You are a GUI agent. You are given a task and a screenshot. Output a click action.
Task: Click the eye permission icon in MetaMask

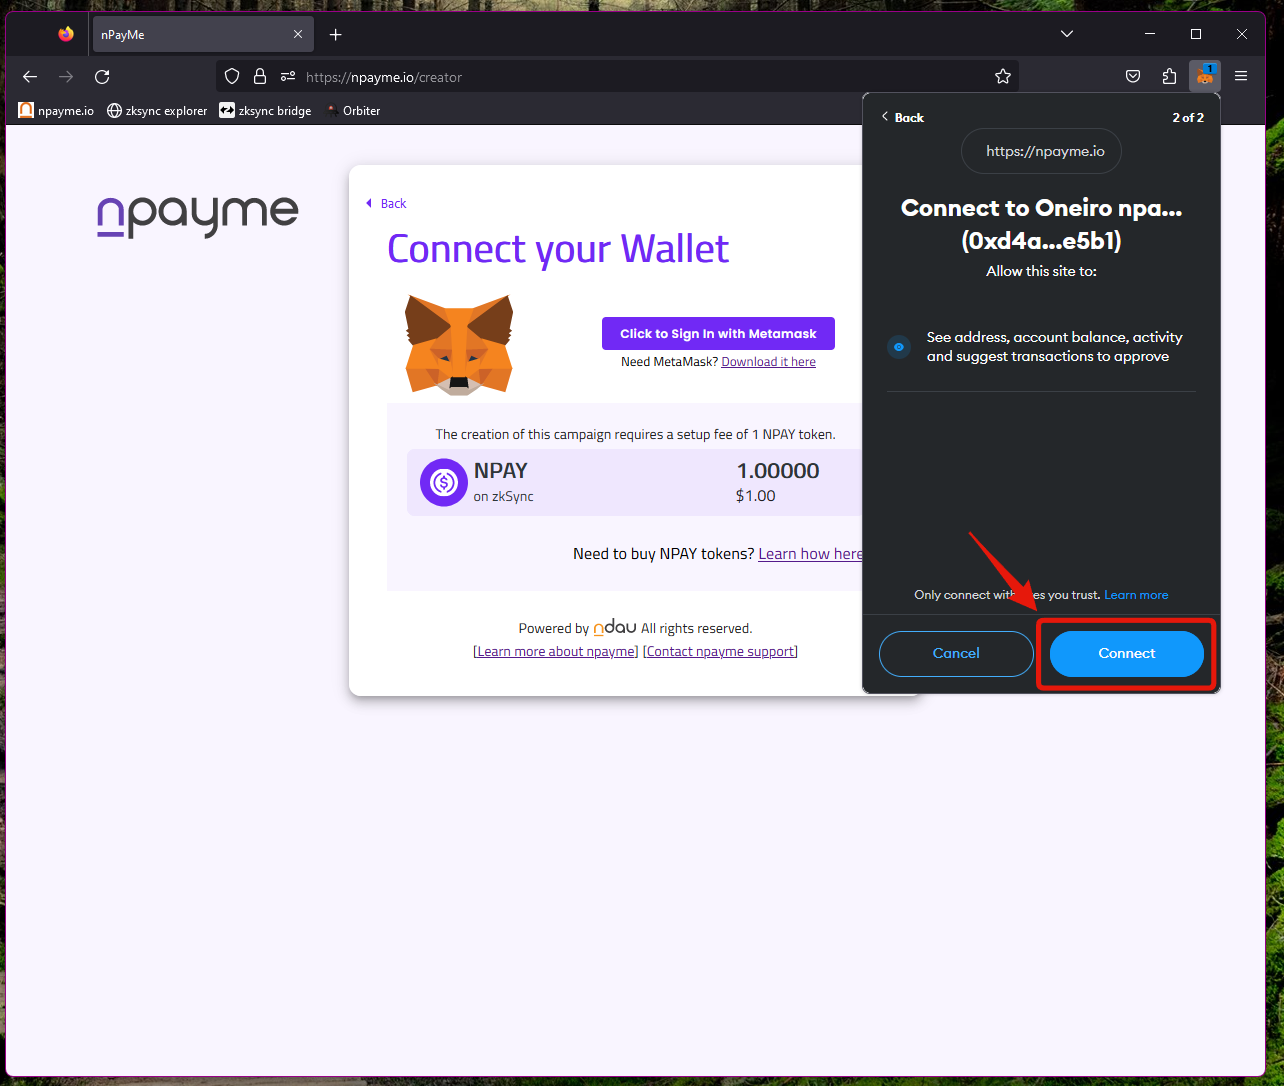[899, 347]
